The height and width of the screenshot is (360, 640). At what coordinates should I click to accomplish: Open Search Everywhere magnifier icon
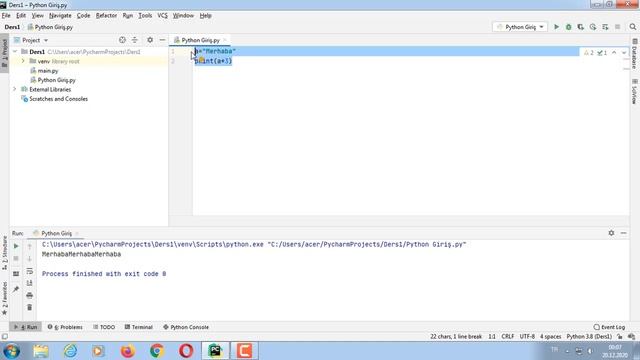coord(633,27)
